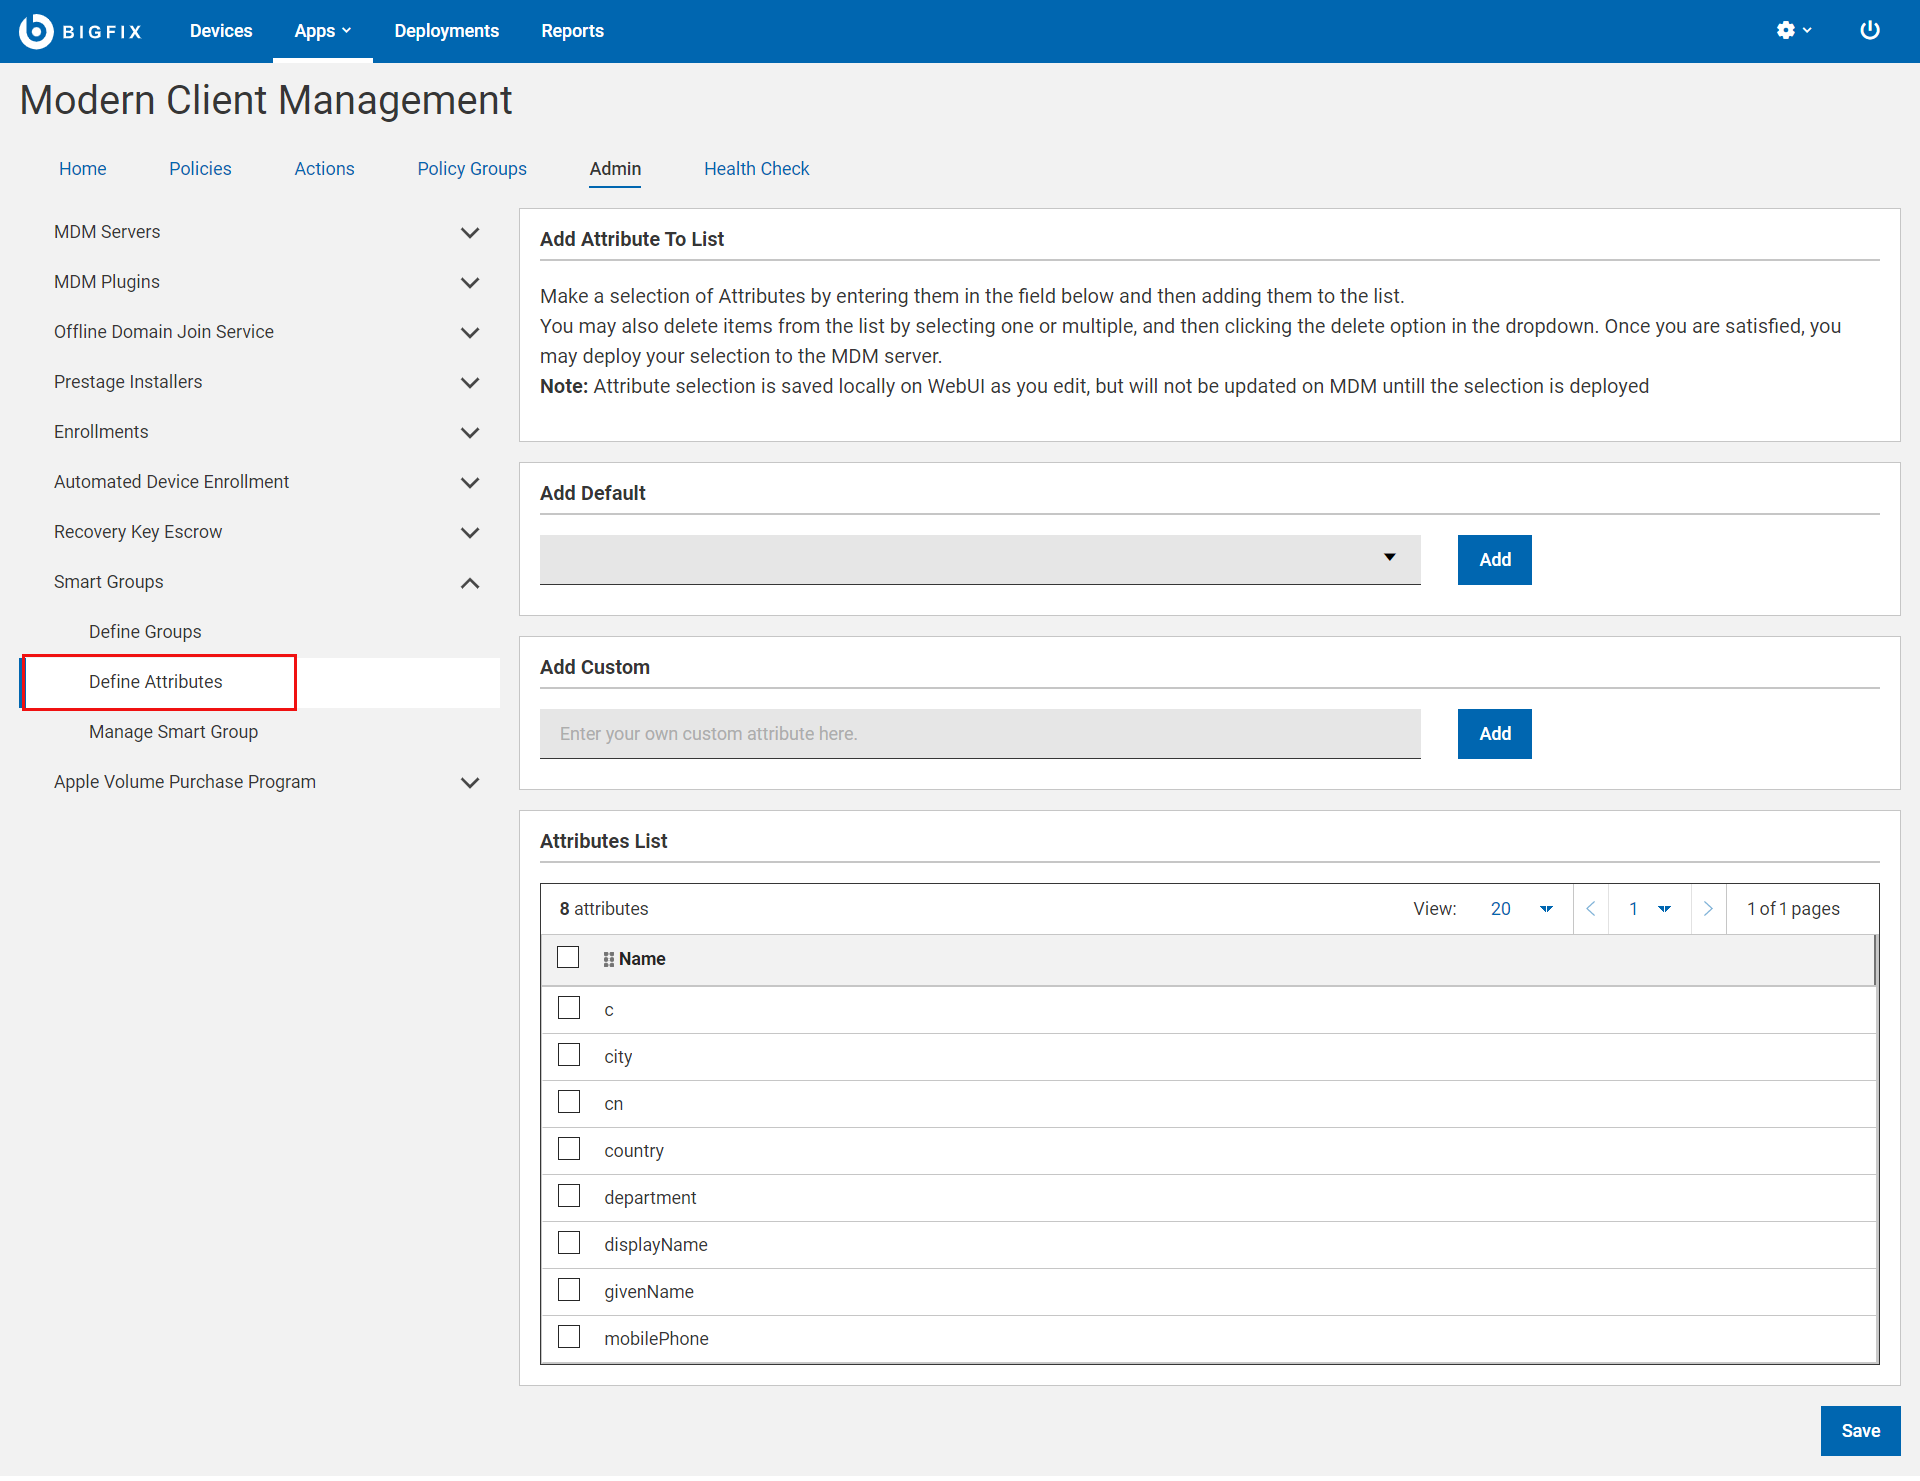The width and height of the screenshot is (1920, 1481).
Task: Switch to the Health Check tab
Action: click(756, 169)
